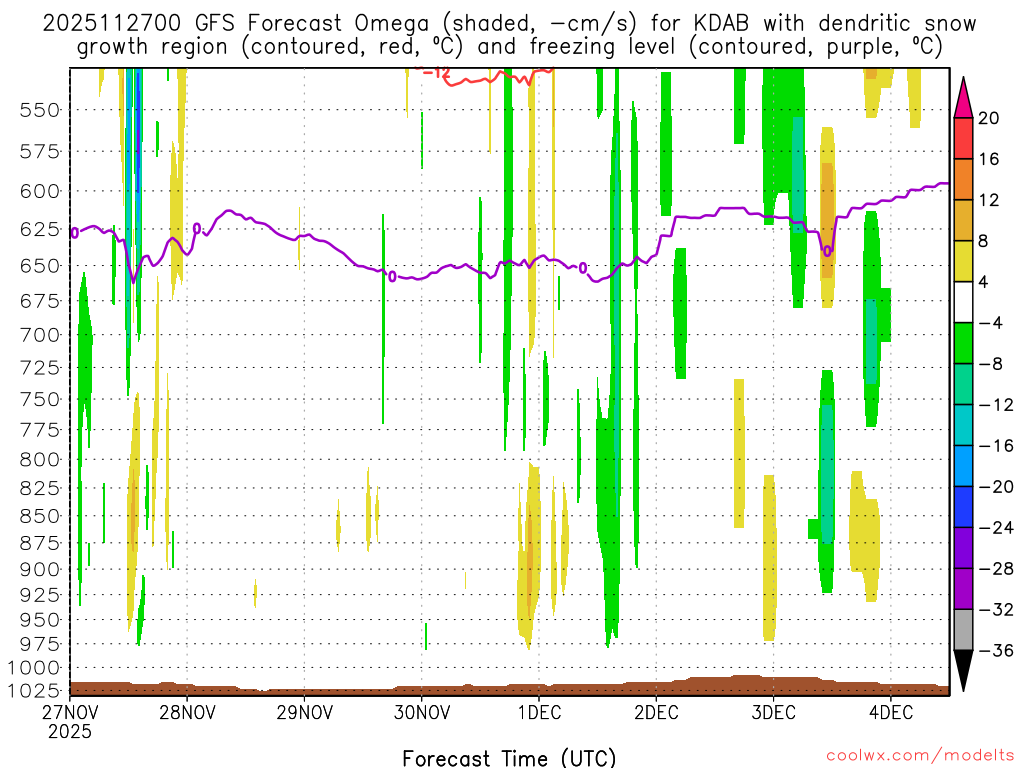1024x768 pixels.
Task: Click the 4DEC date label
Action: 891,712
